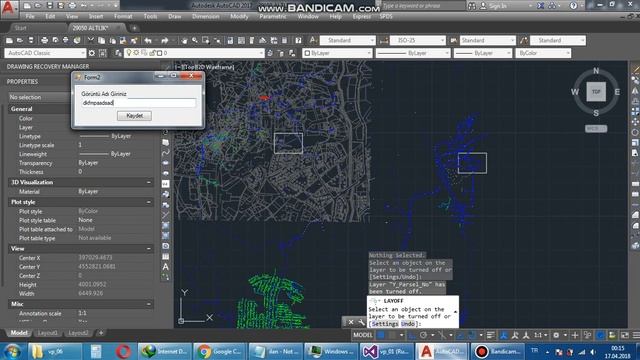Click the North label on the ViewCube compass
The height and width of the screenshot is (360, 640).
pos(596,71)
